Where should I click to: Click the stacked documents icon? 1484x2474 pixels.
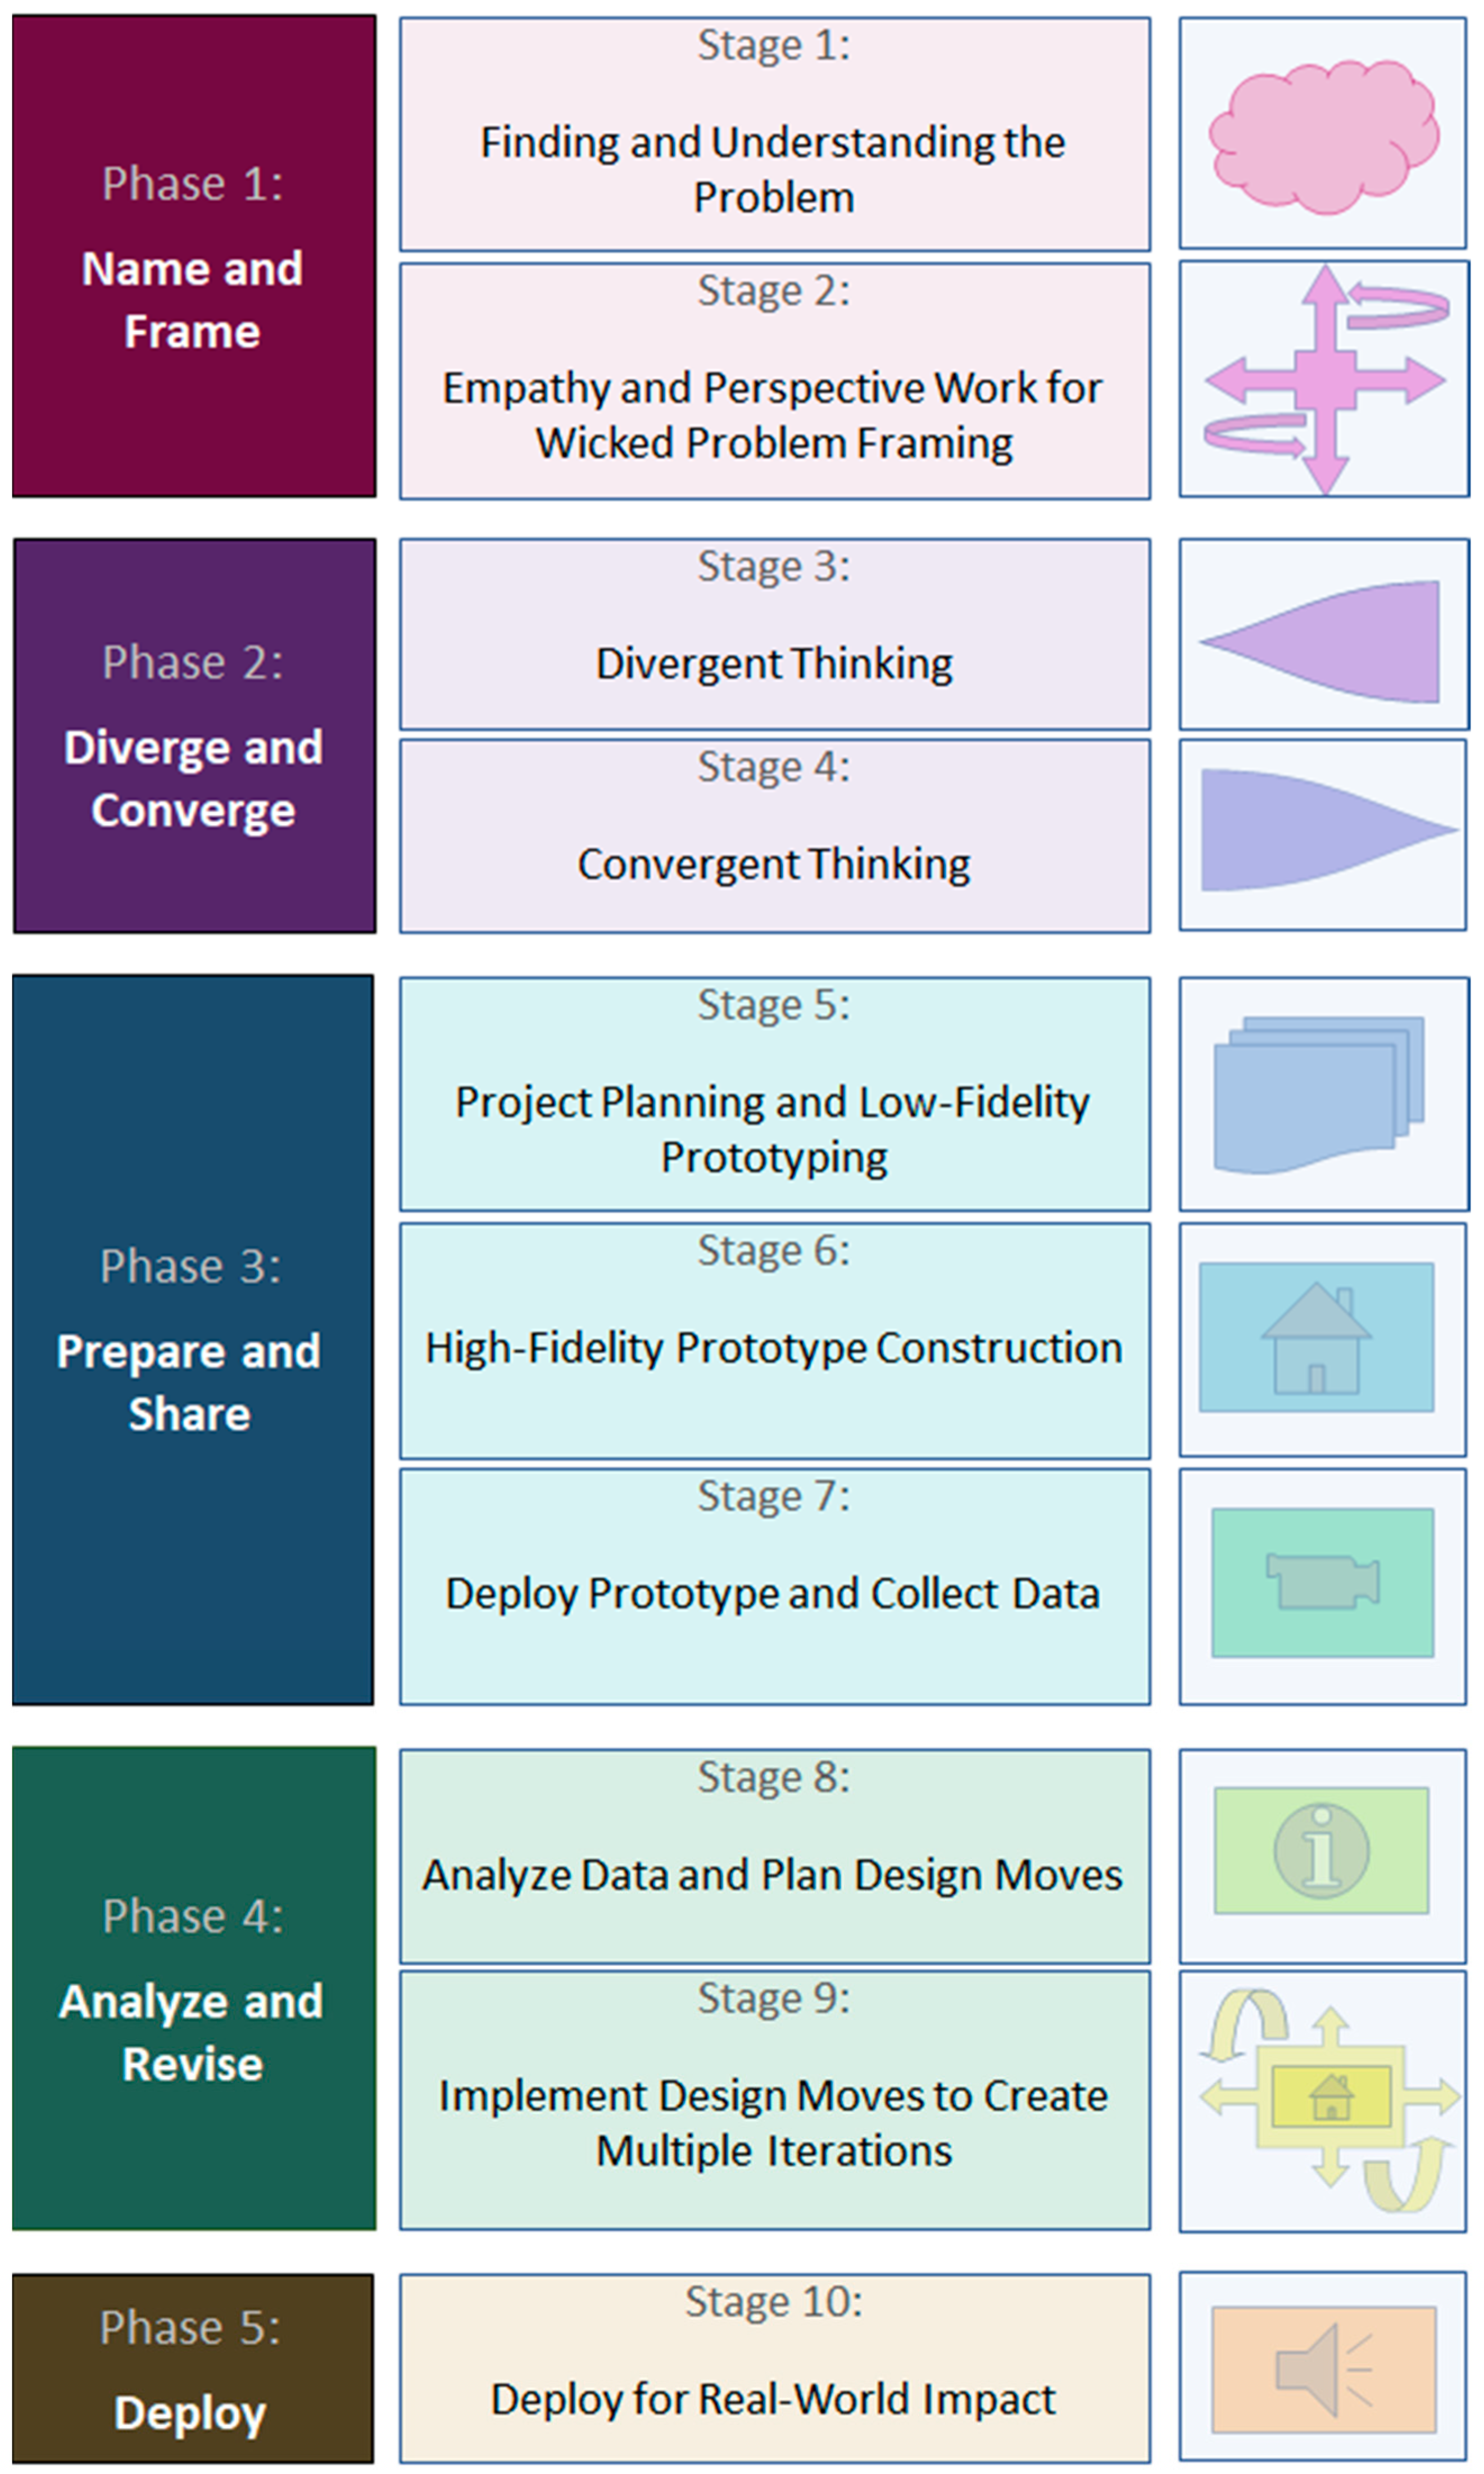coord(1318,1094)
